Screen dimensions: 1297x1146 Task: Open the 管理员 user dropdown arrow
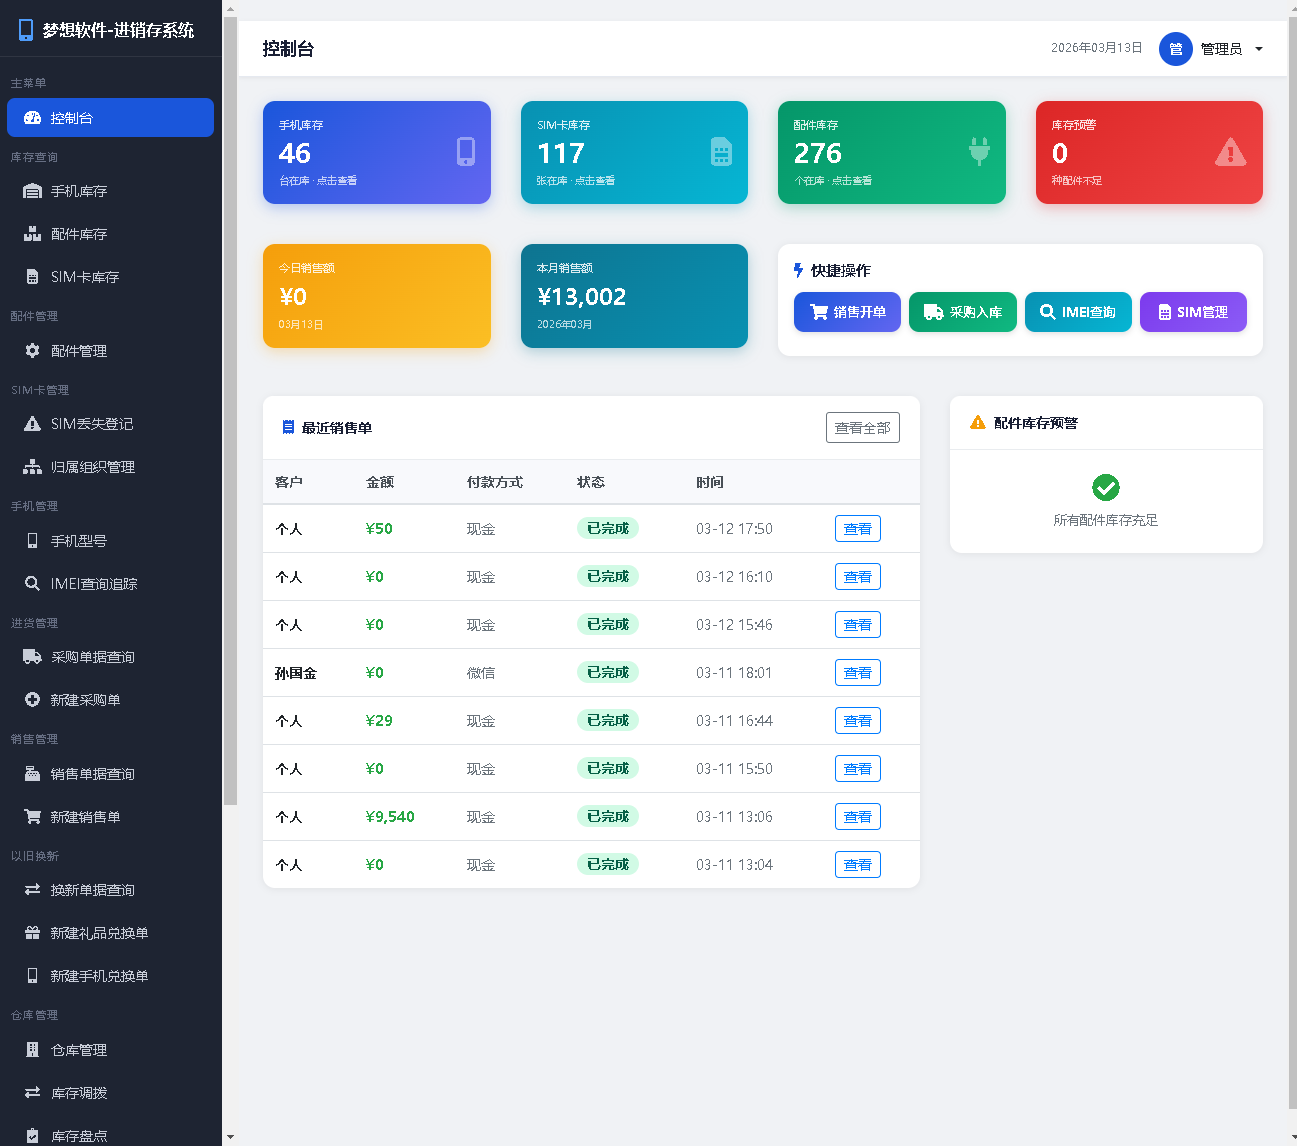click(x=1258, y=49)
